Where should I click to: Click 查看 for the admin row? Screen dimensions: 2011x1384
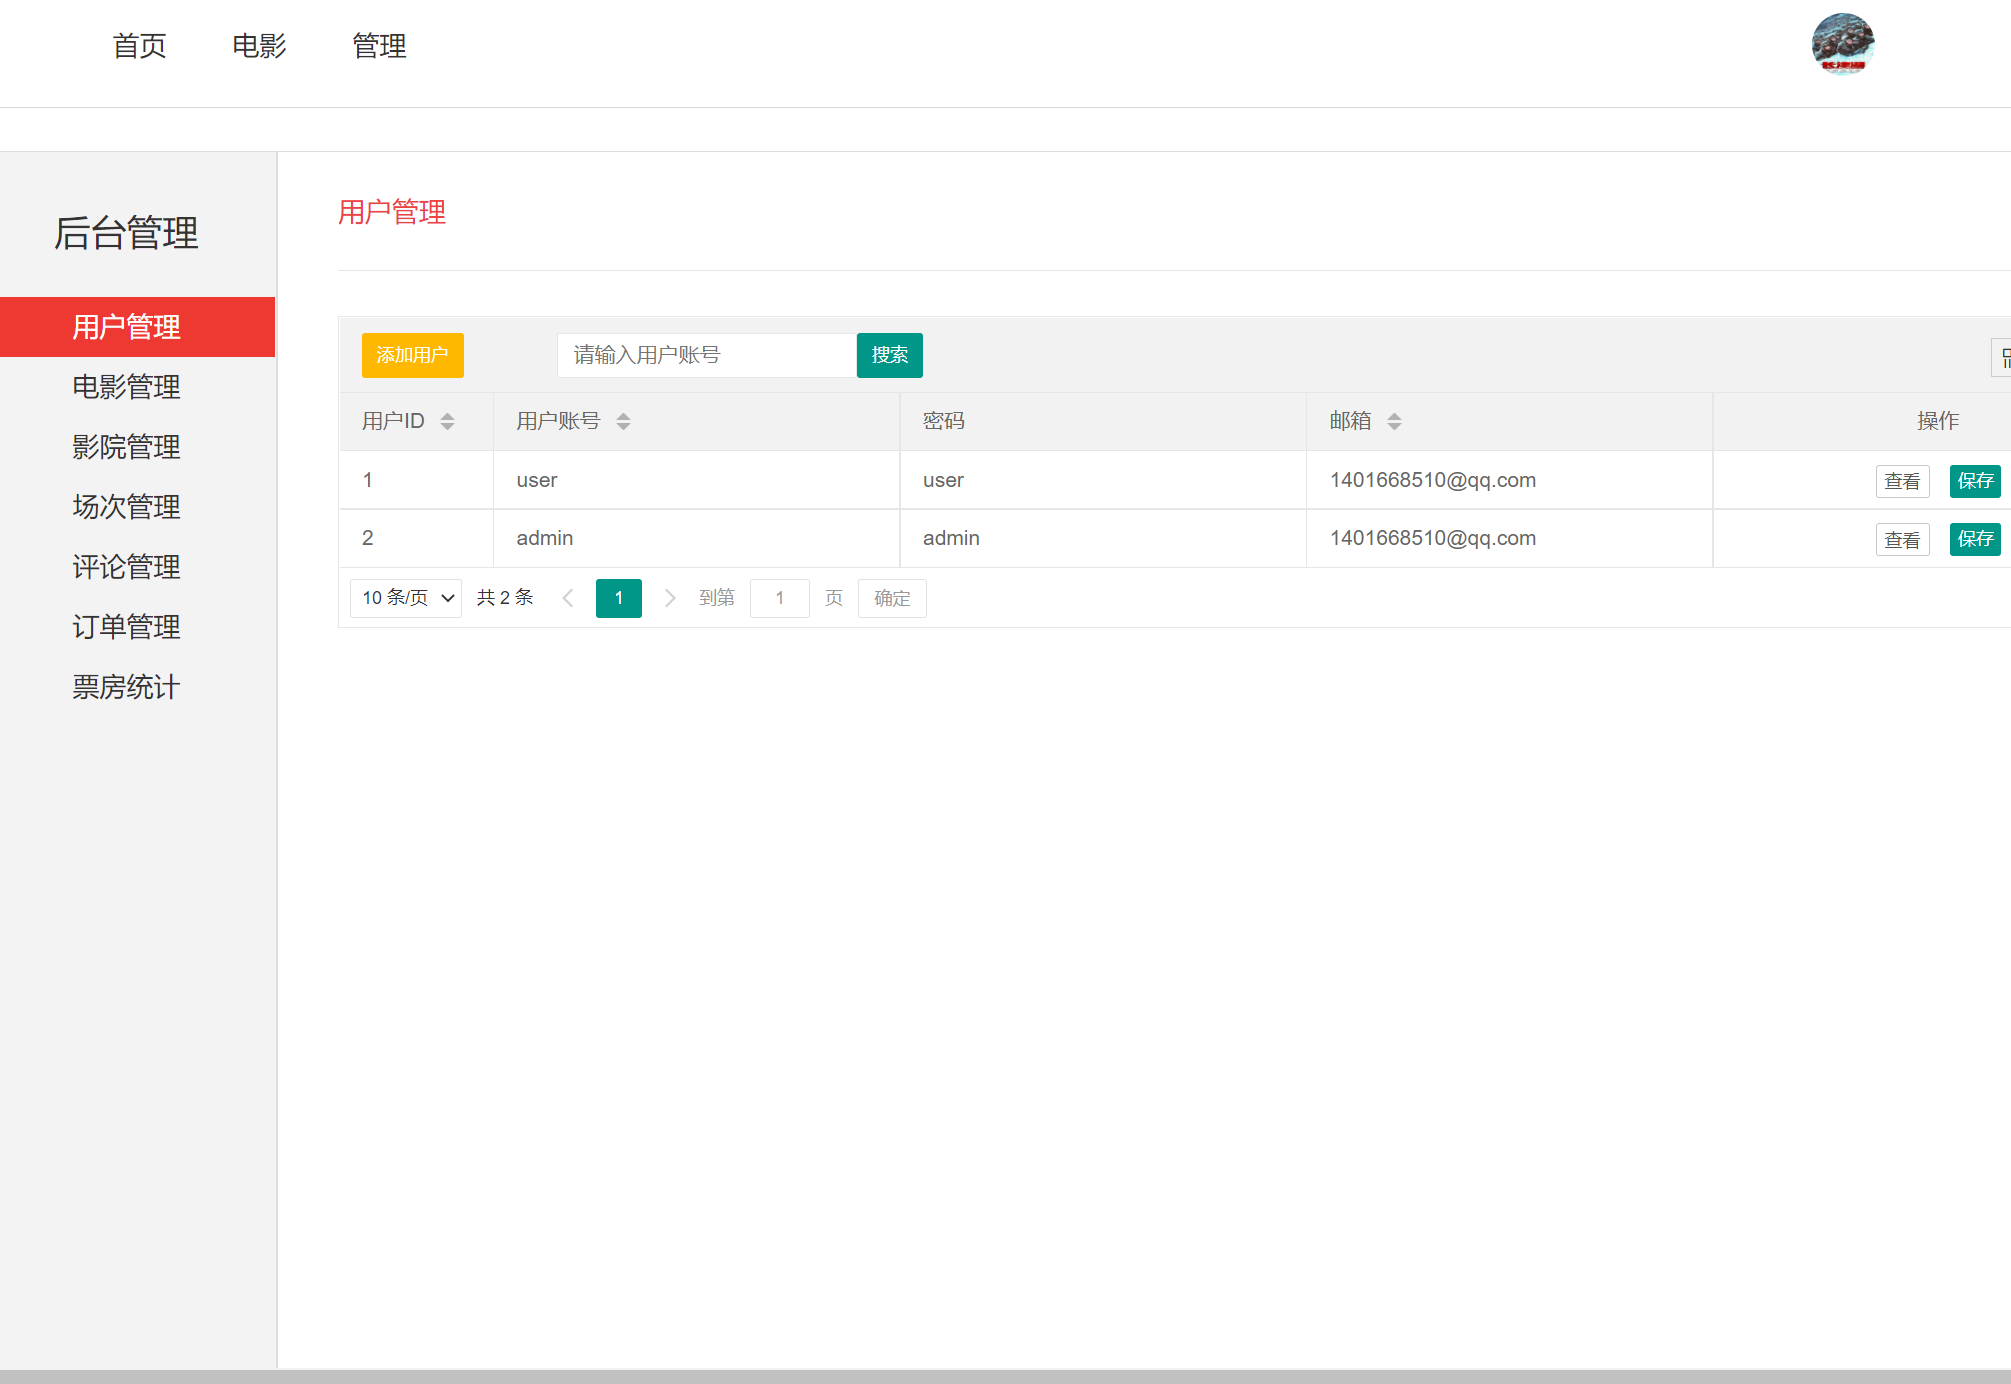pos(1901,540)
